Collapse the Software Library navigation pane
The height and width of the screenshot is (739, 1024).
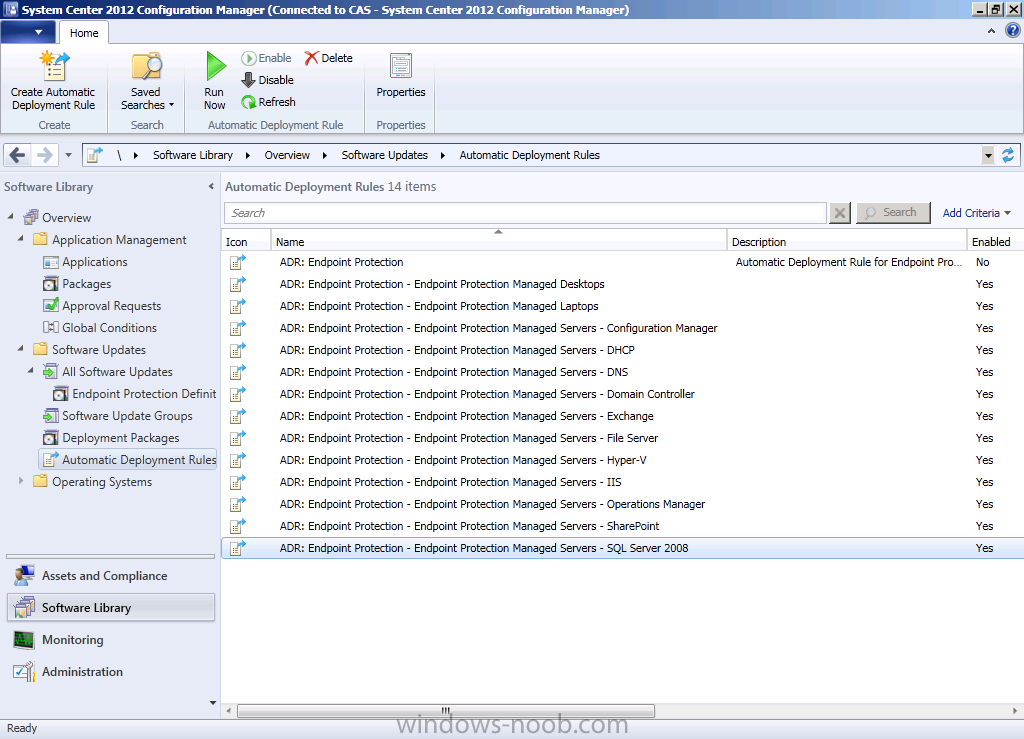pyautogui.click(x=211, y=187)
